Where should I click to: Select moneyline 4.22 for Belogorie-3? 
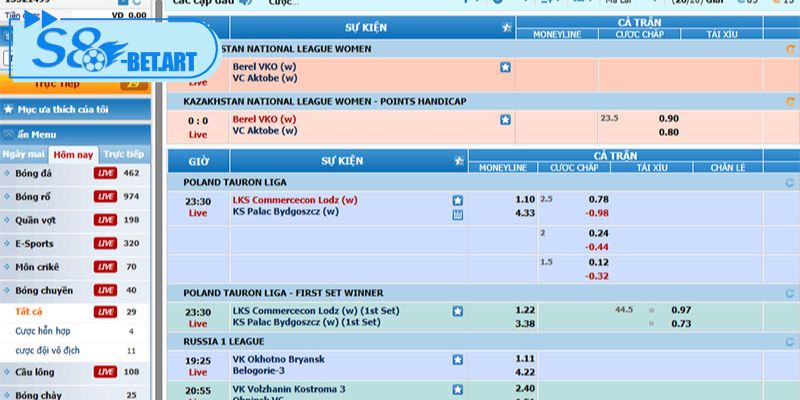[525, 372]
